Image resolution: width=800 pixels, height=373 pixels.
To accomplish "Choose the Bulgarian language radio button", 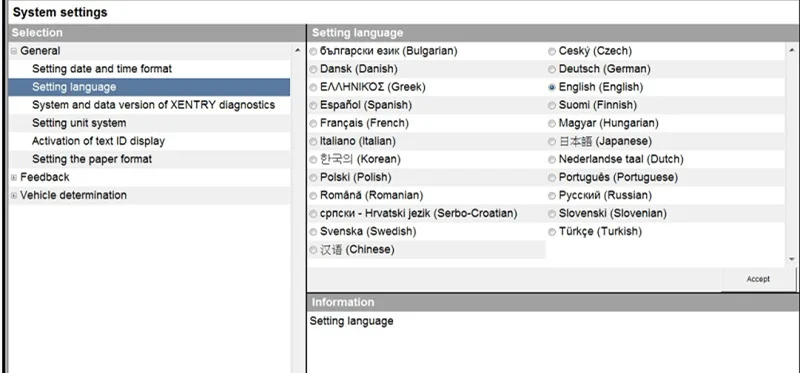I will pyautogui.click(x=313, y=51).
